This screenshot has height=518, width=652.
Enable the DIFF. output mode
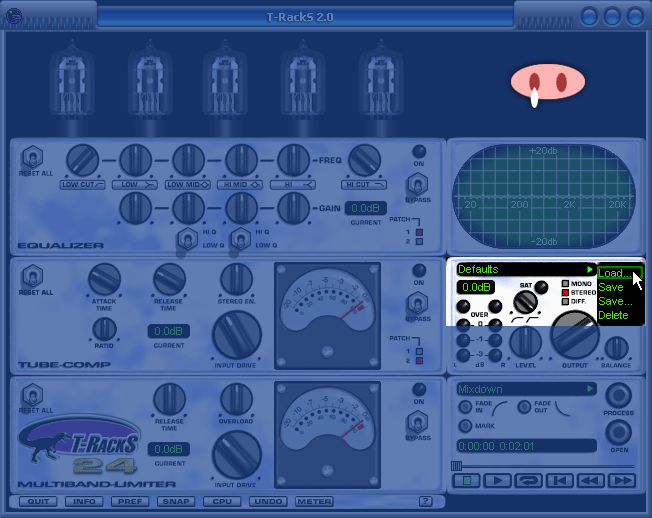[565, 301]
